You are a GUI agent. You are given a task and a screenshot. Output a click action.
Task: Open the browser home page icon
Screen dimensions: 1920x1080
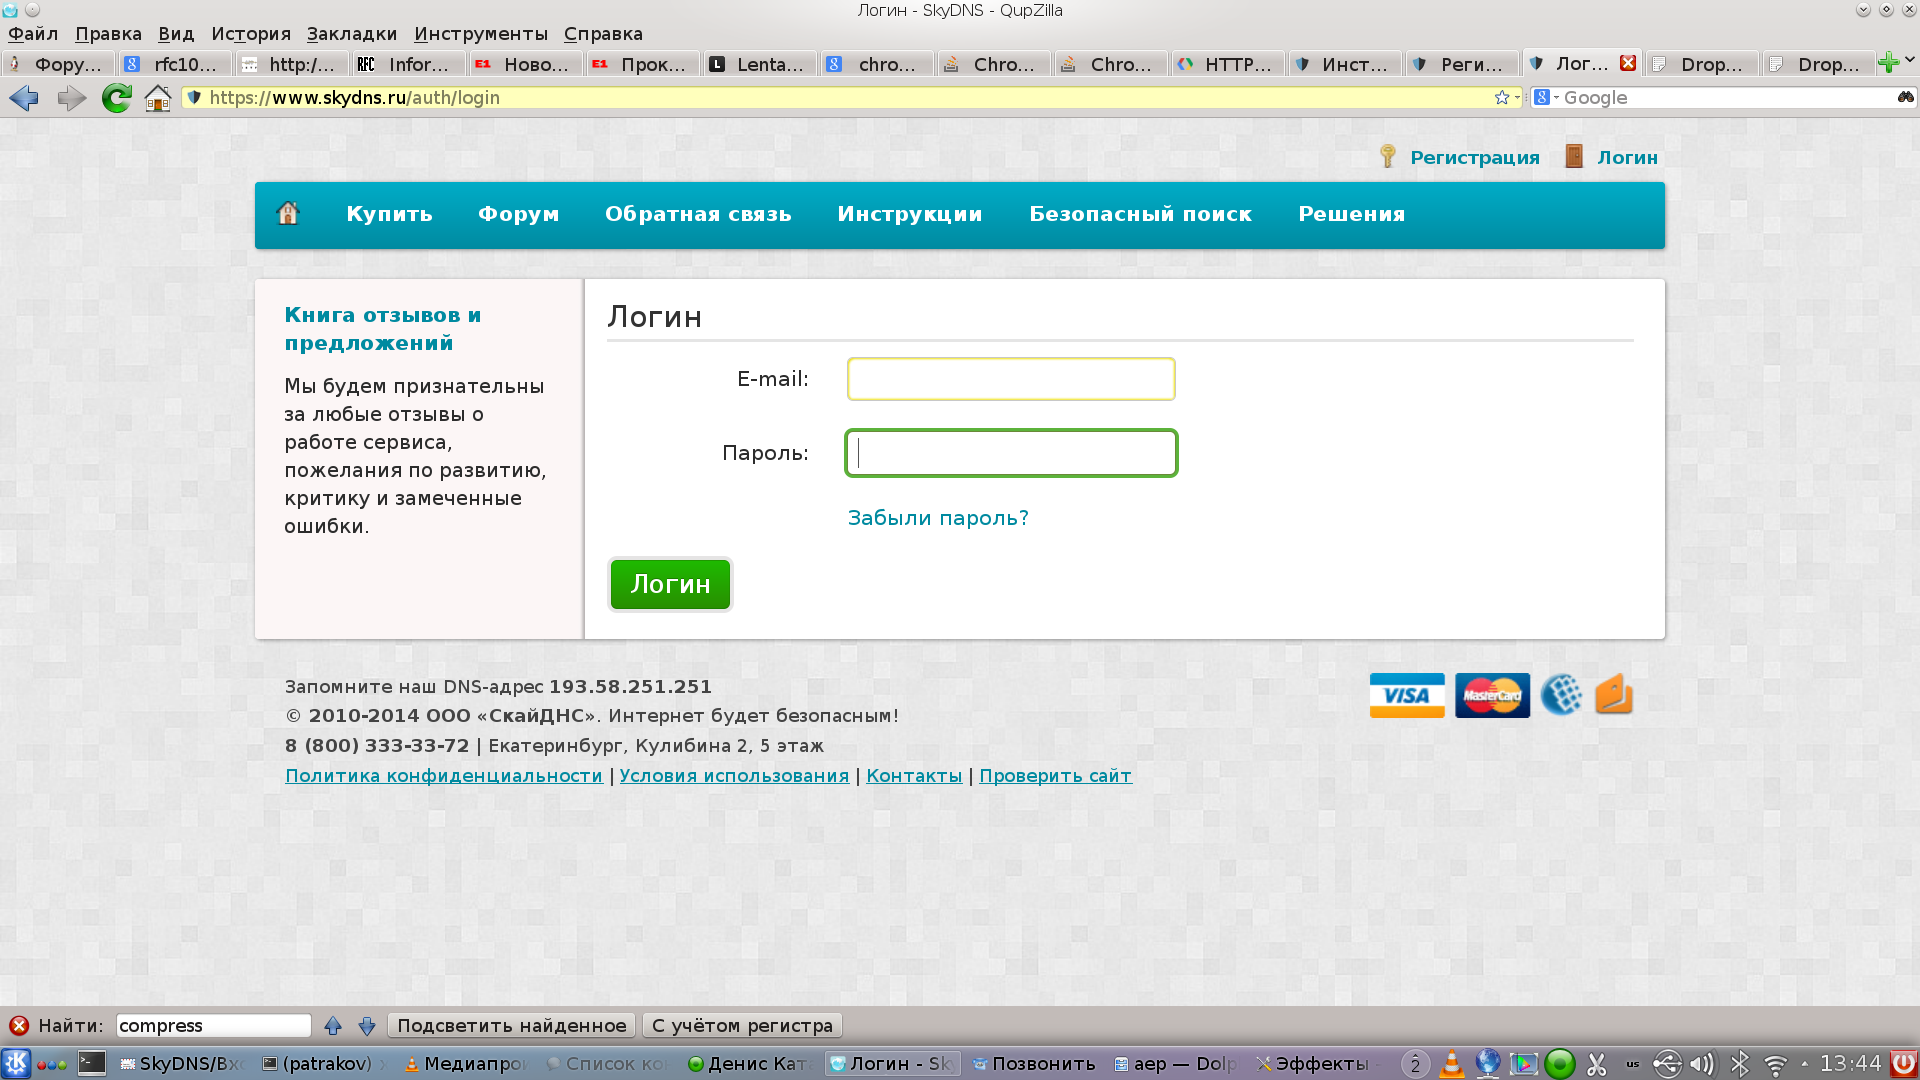158,97
